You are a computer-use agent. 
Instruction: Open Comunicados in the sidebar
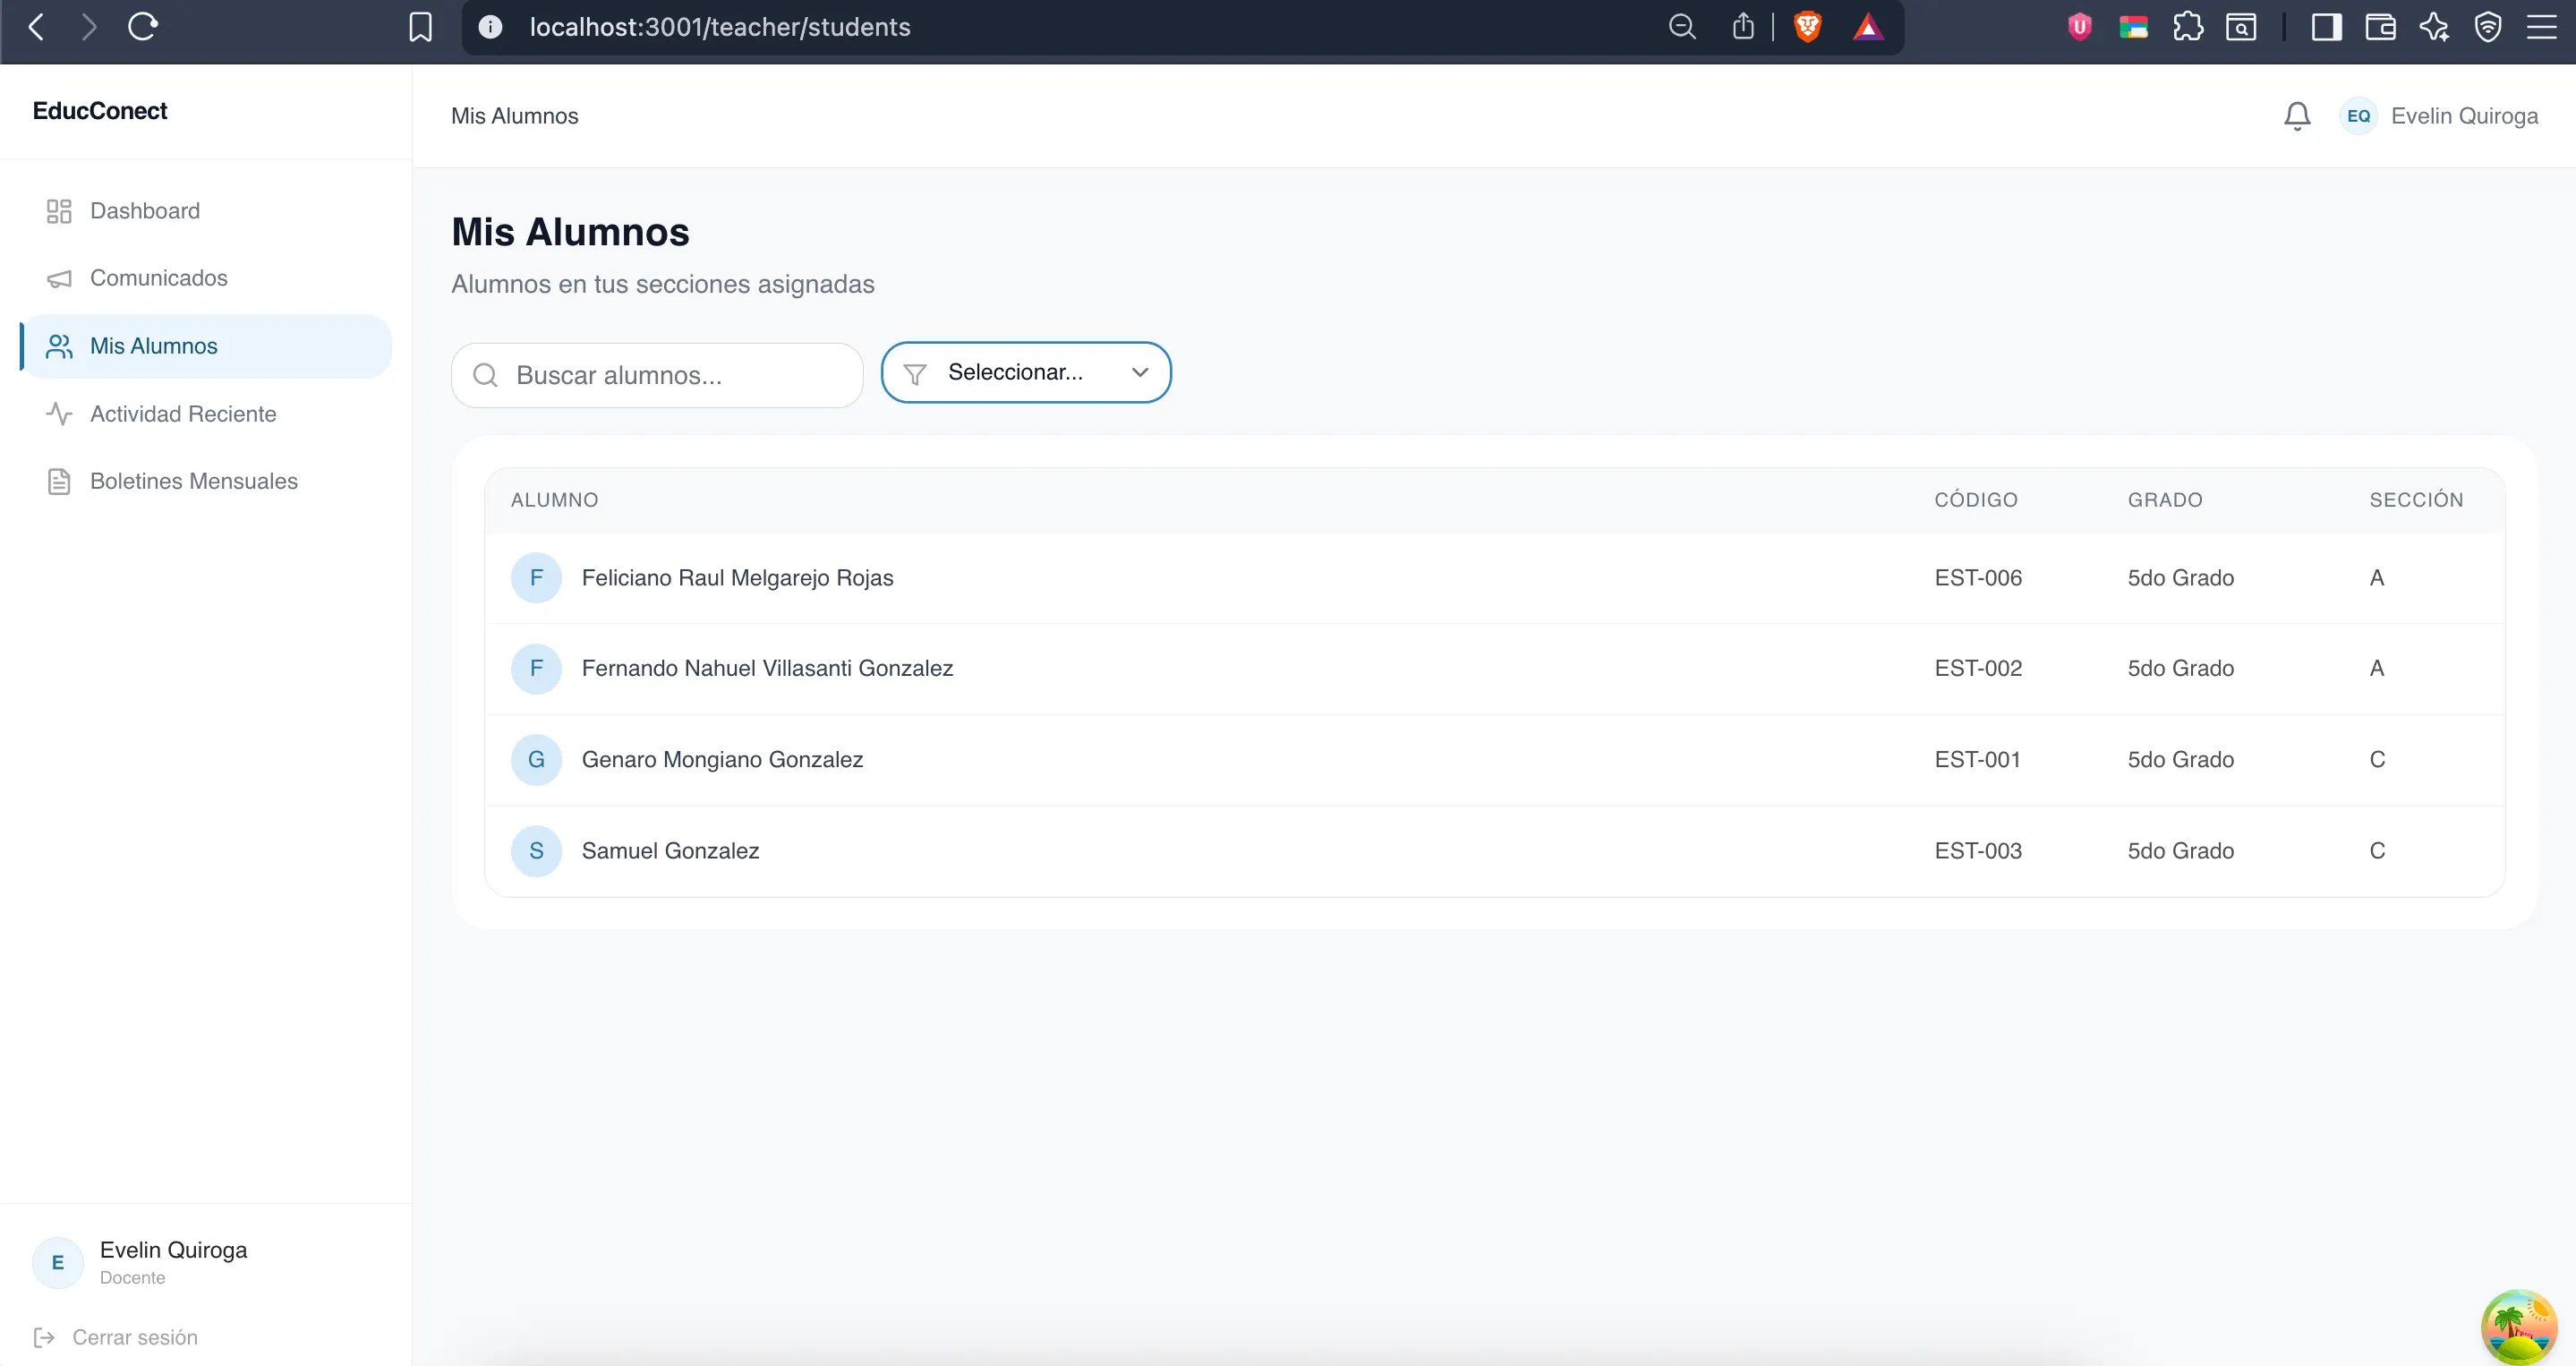click(158, 278)
